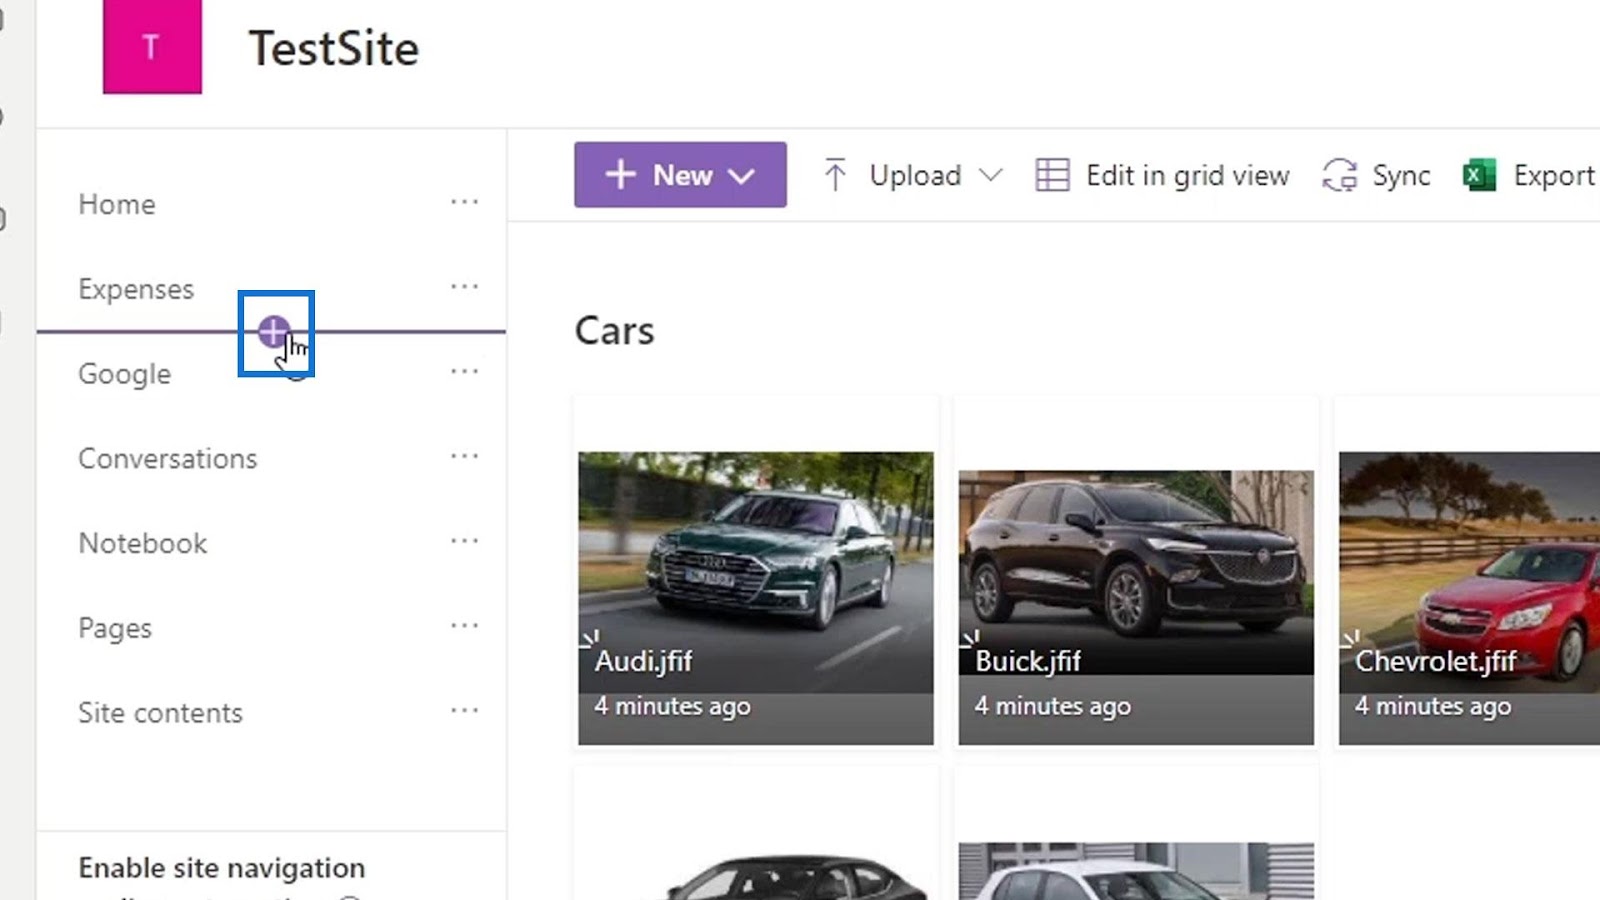Viewport: 1600px width, 900px height.
Task: Open the Site contents link
Action: coord(160,712)
